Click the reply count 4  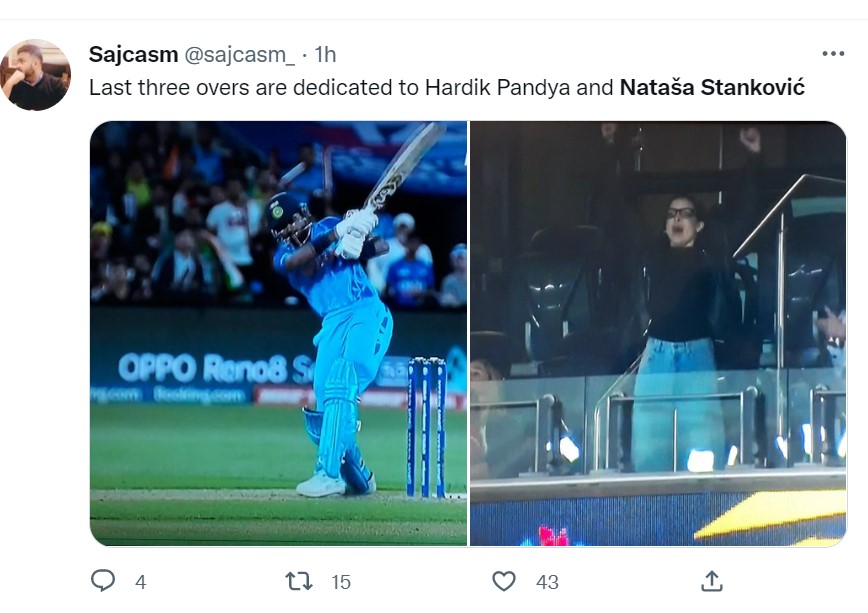pos(140,582)
